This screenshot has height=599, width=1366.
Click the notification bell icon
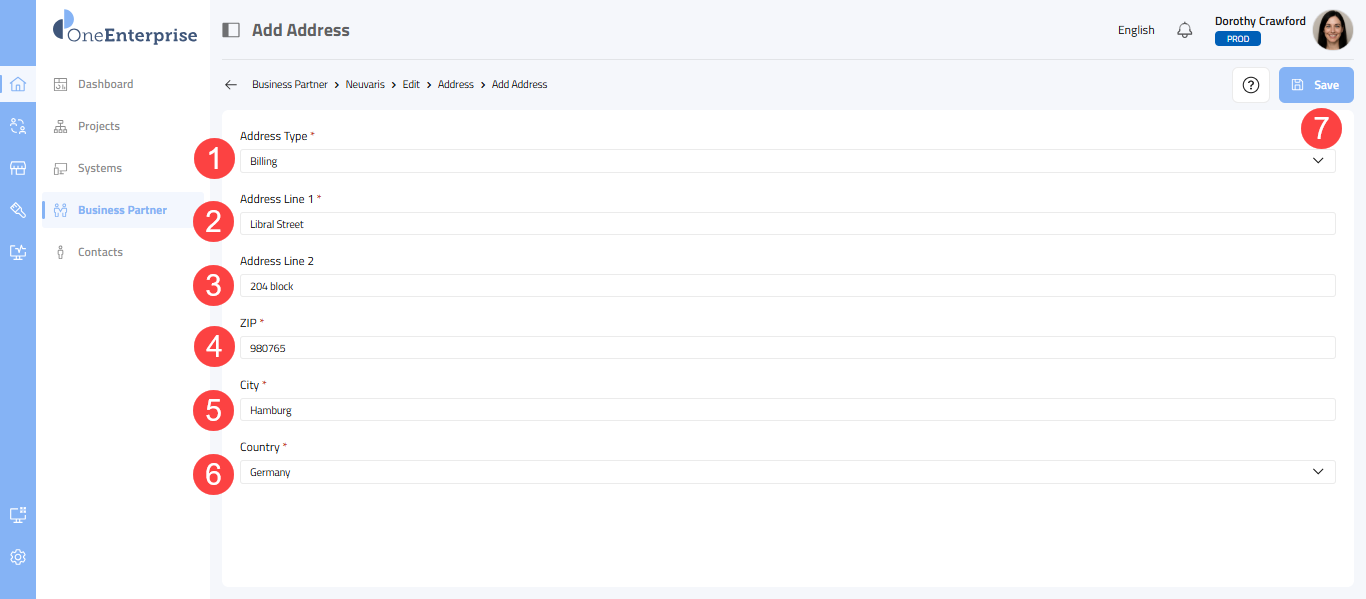point(1185,30)
